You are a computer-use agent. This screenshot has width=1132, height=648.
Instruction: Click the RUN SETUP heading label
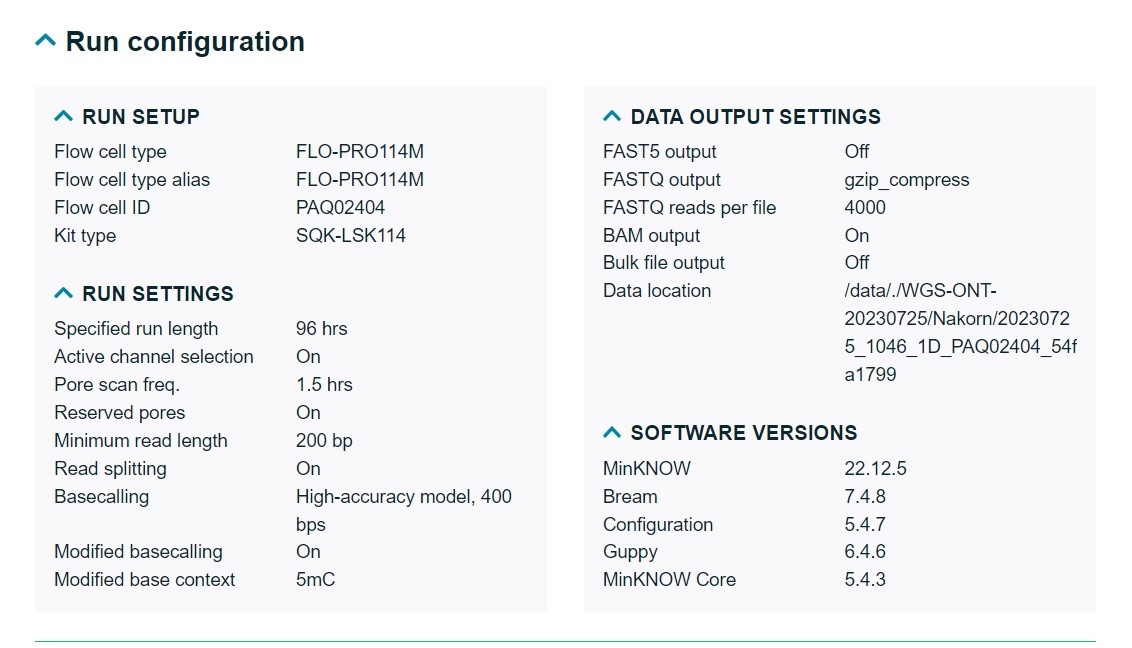tap(141, 117)
